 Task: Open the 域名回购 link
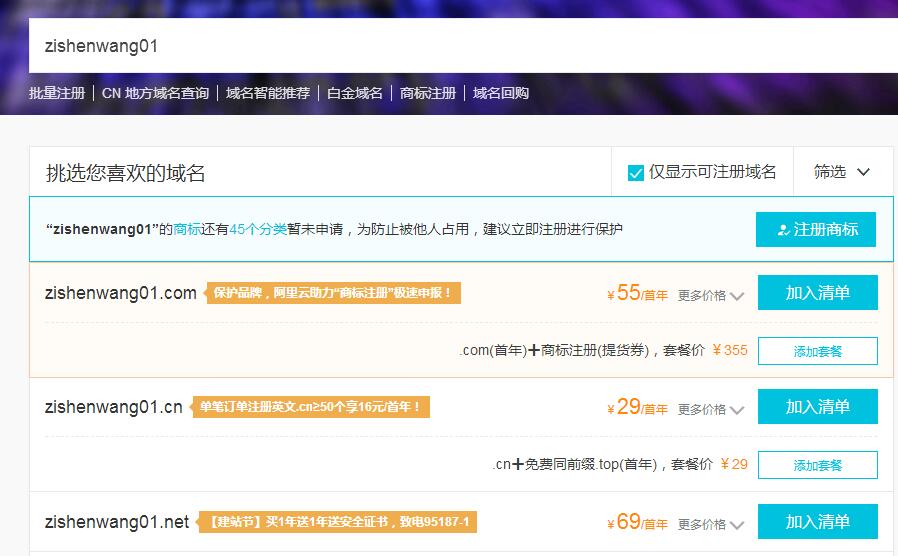click(501, 93)
